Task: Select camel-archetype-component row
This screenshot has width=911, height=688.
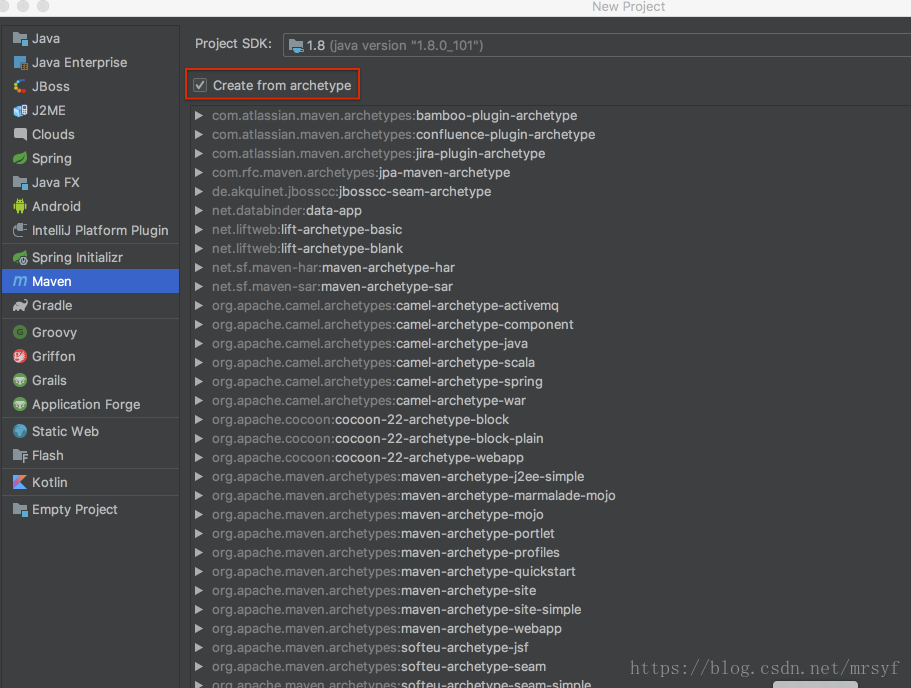Action: click(550, 325)
